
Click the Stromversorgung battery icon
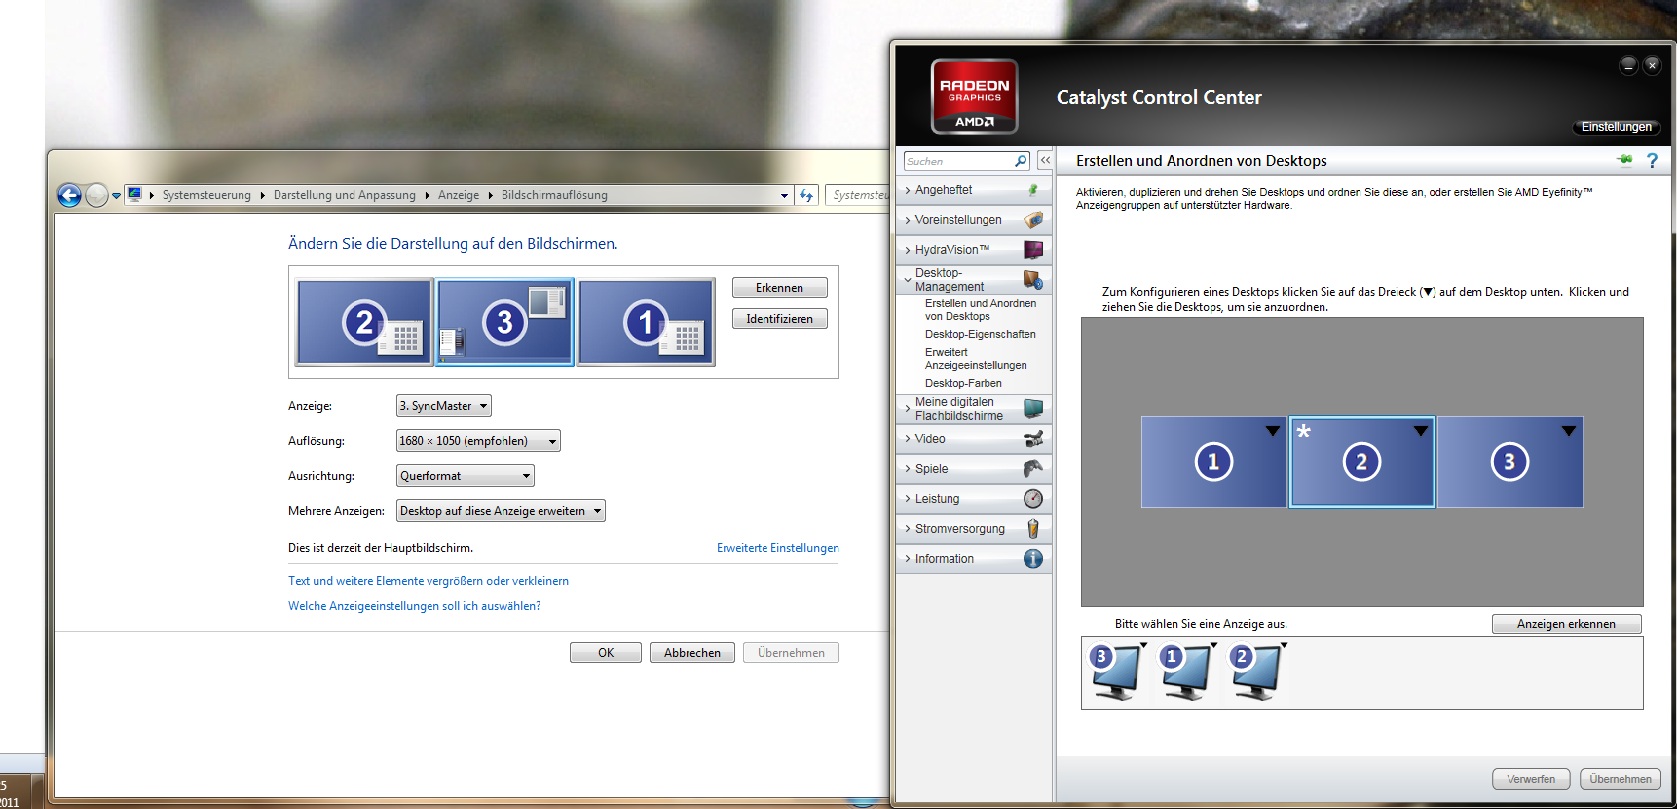pos(1034,529)
